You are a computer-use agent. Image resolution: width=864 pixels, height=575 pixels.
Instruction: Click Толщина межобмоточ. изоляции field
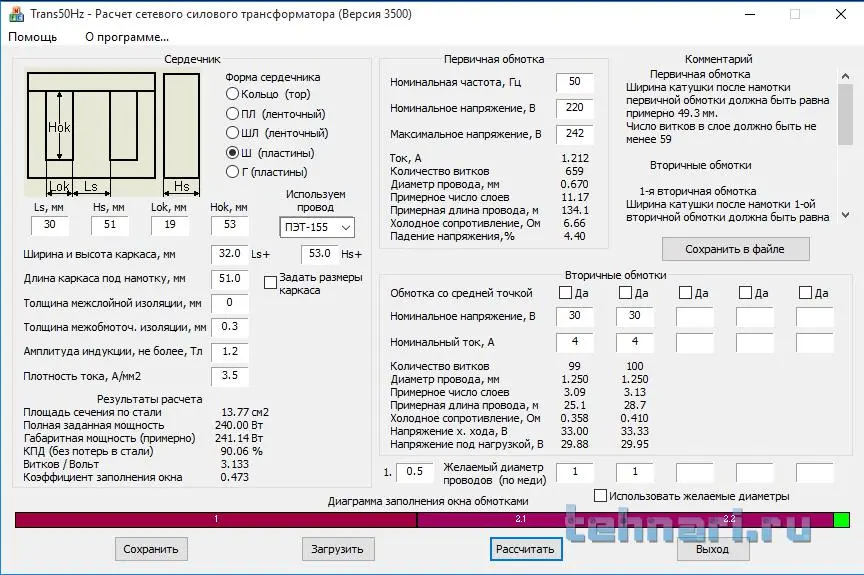230,327
